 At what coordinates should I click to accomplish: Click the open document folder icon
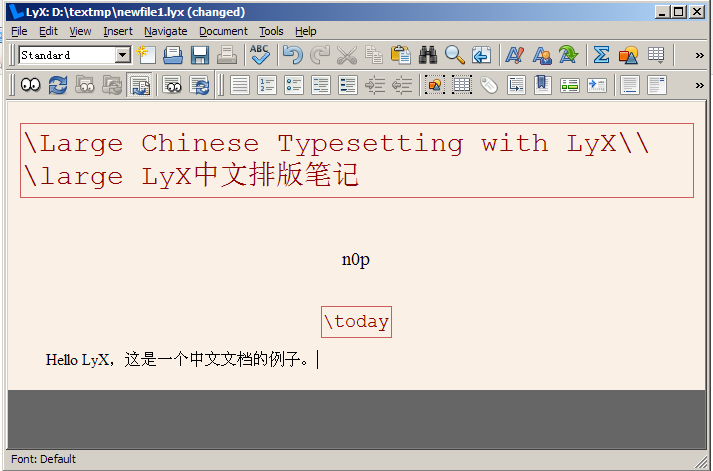(173, 55)
